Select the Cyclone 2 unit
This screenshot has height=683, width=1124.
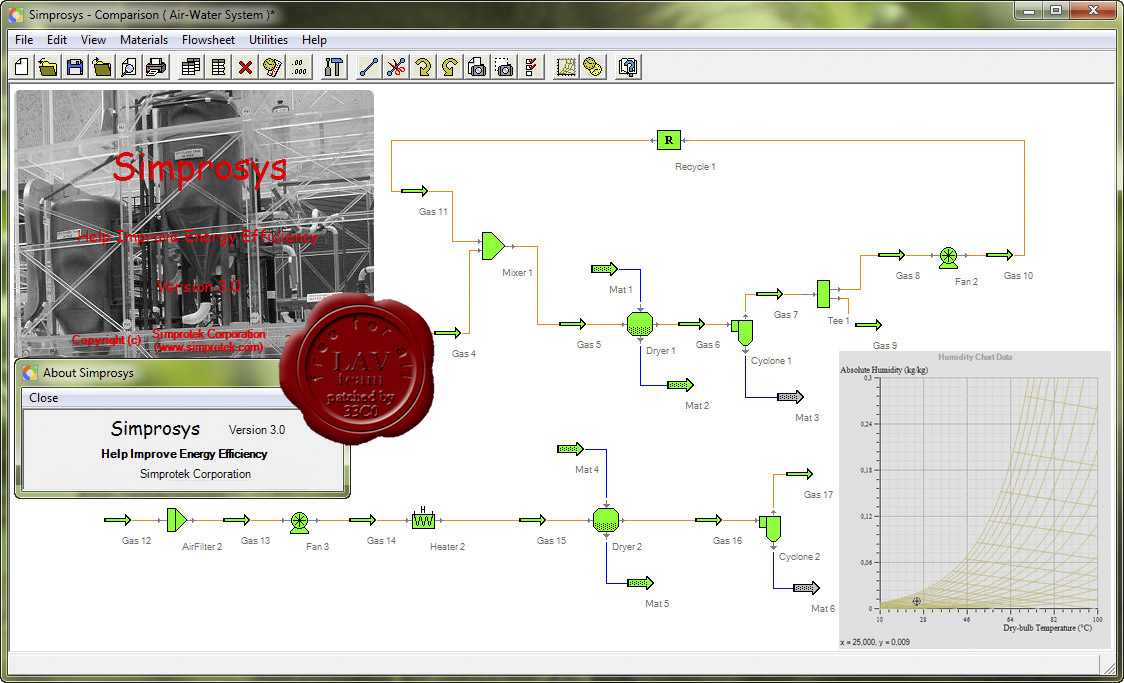(771, 528)
